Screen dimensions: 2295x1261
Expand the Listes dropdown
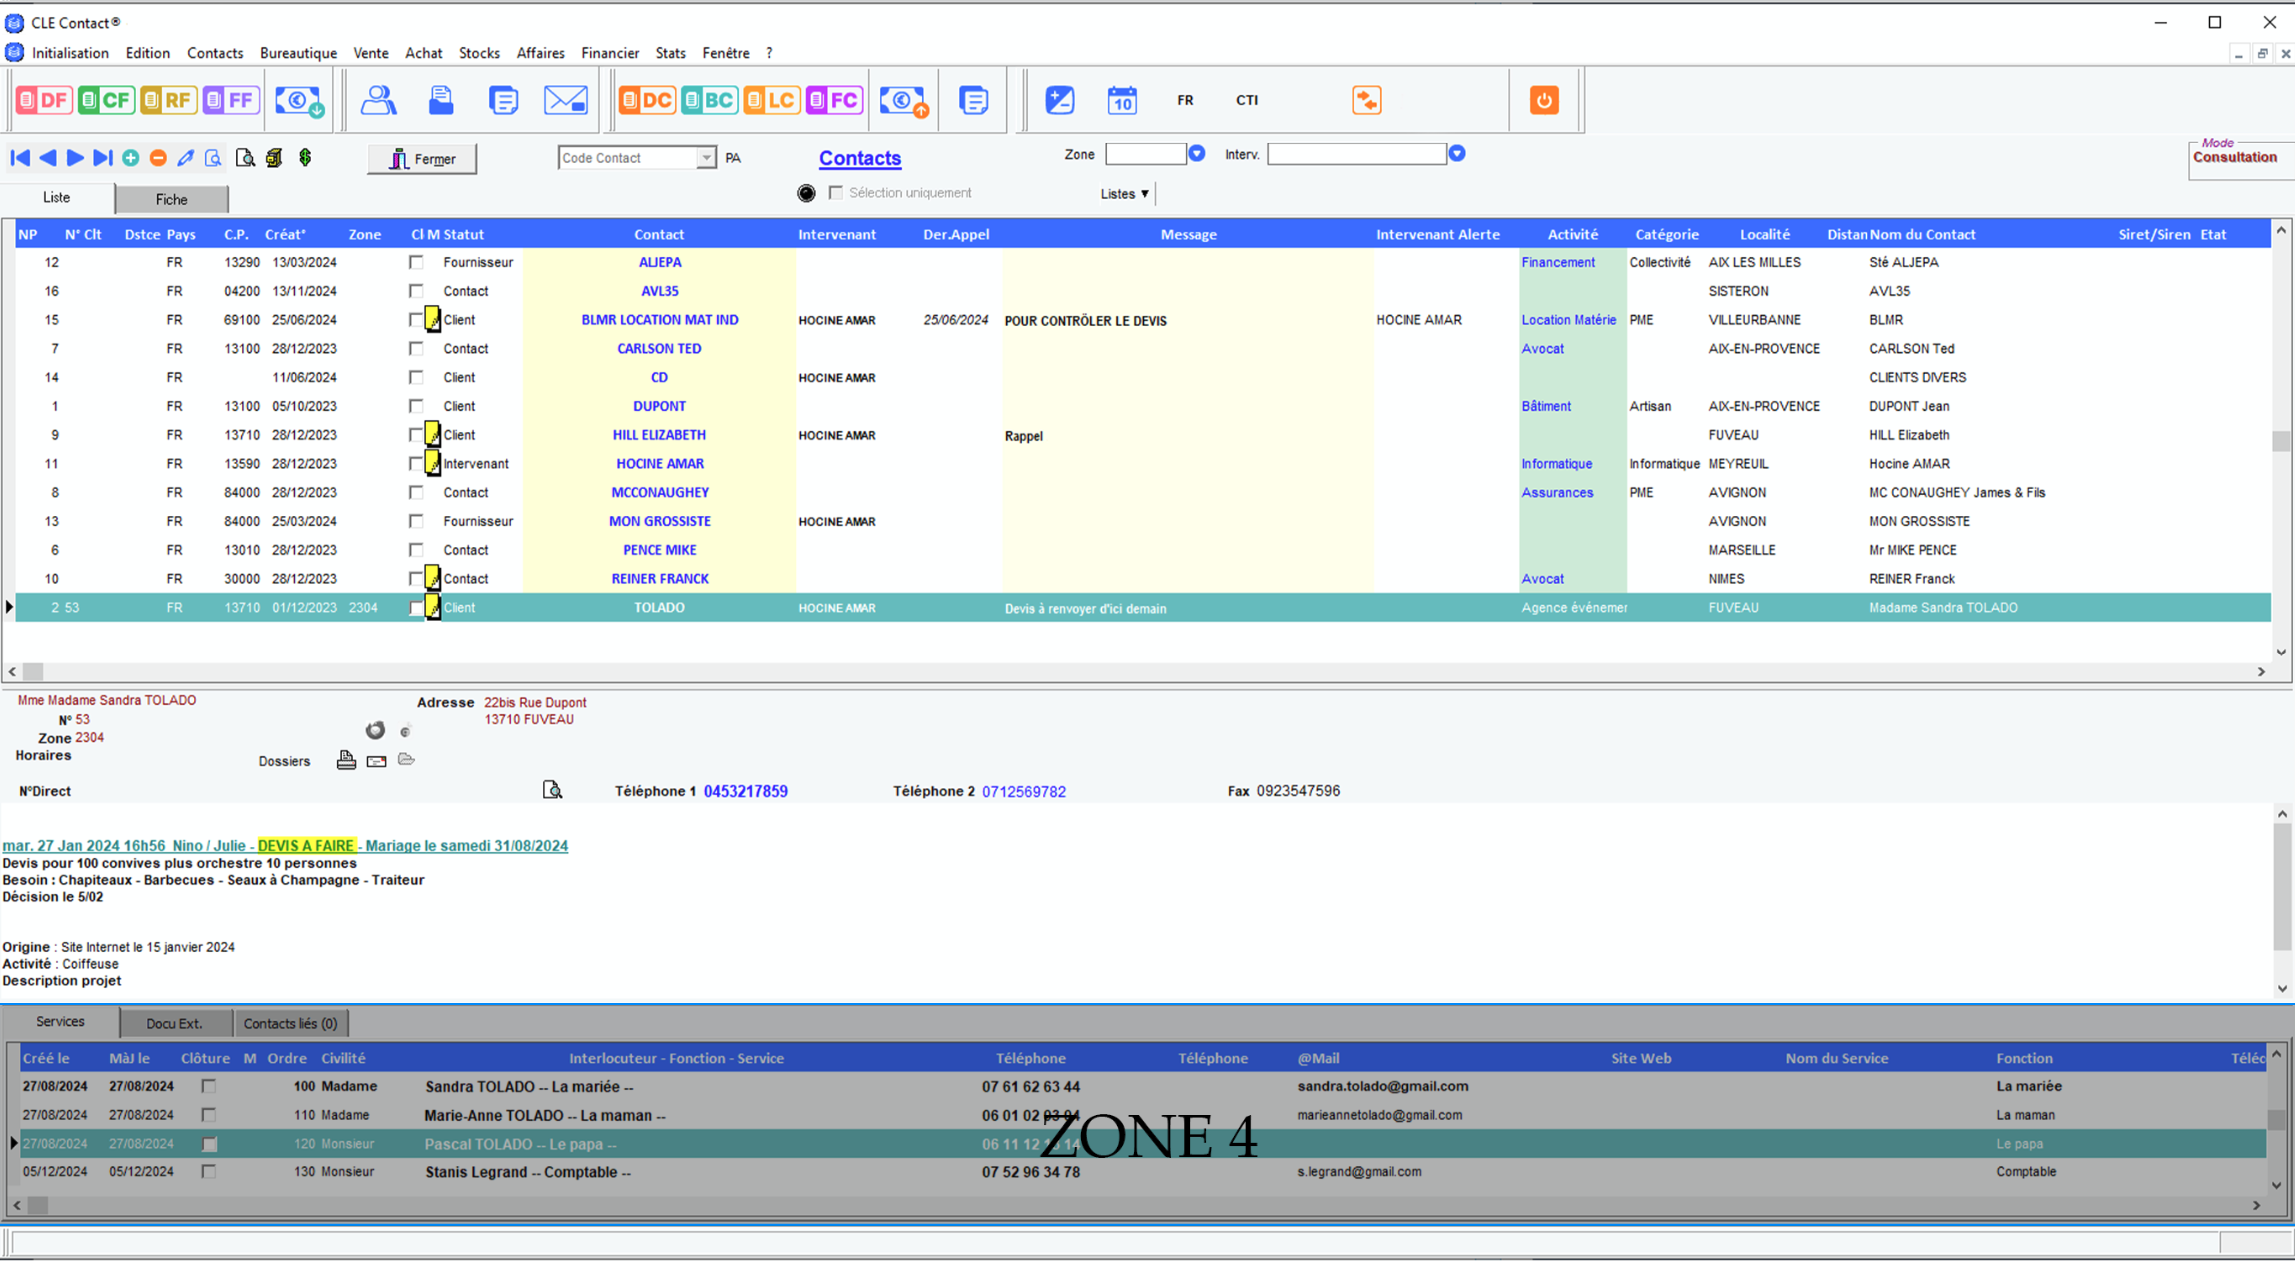[1125, 194]
